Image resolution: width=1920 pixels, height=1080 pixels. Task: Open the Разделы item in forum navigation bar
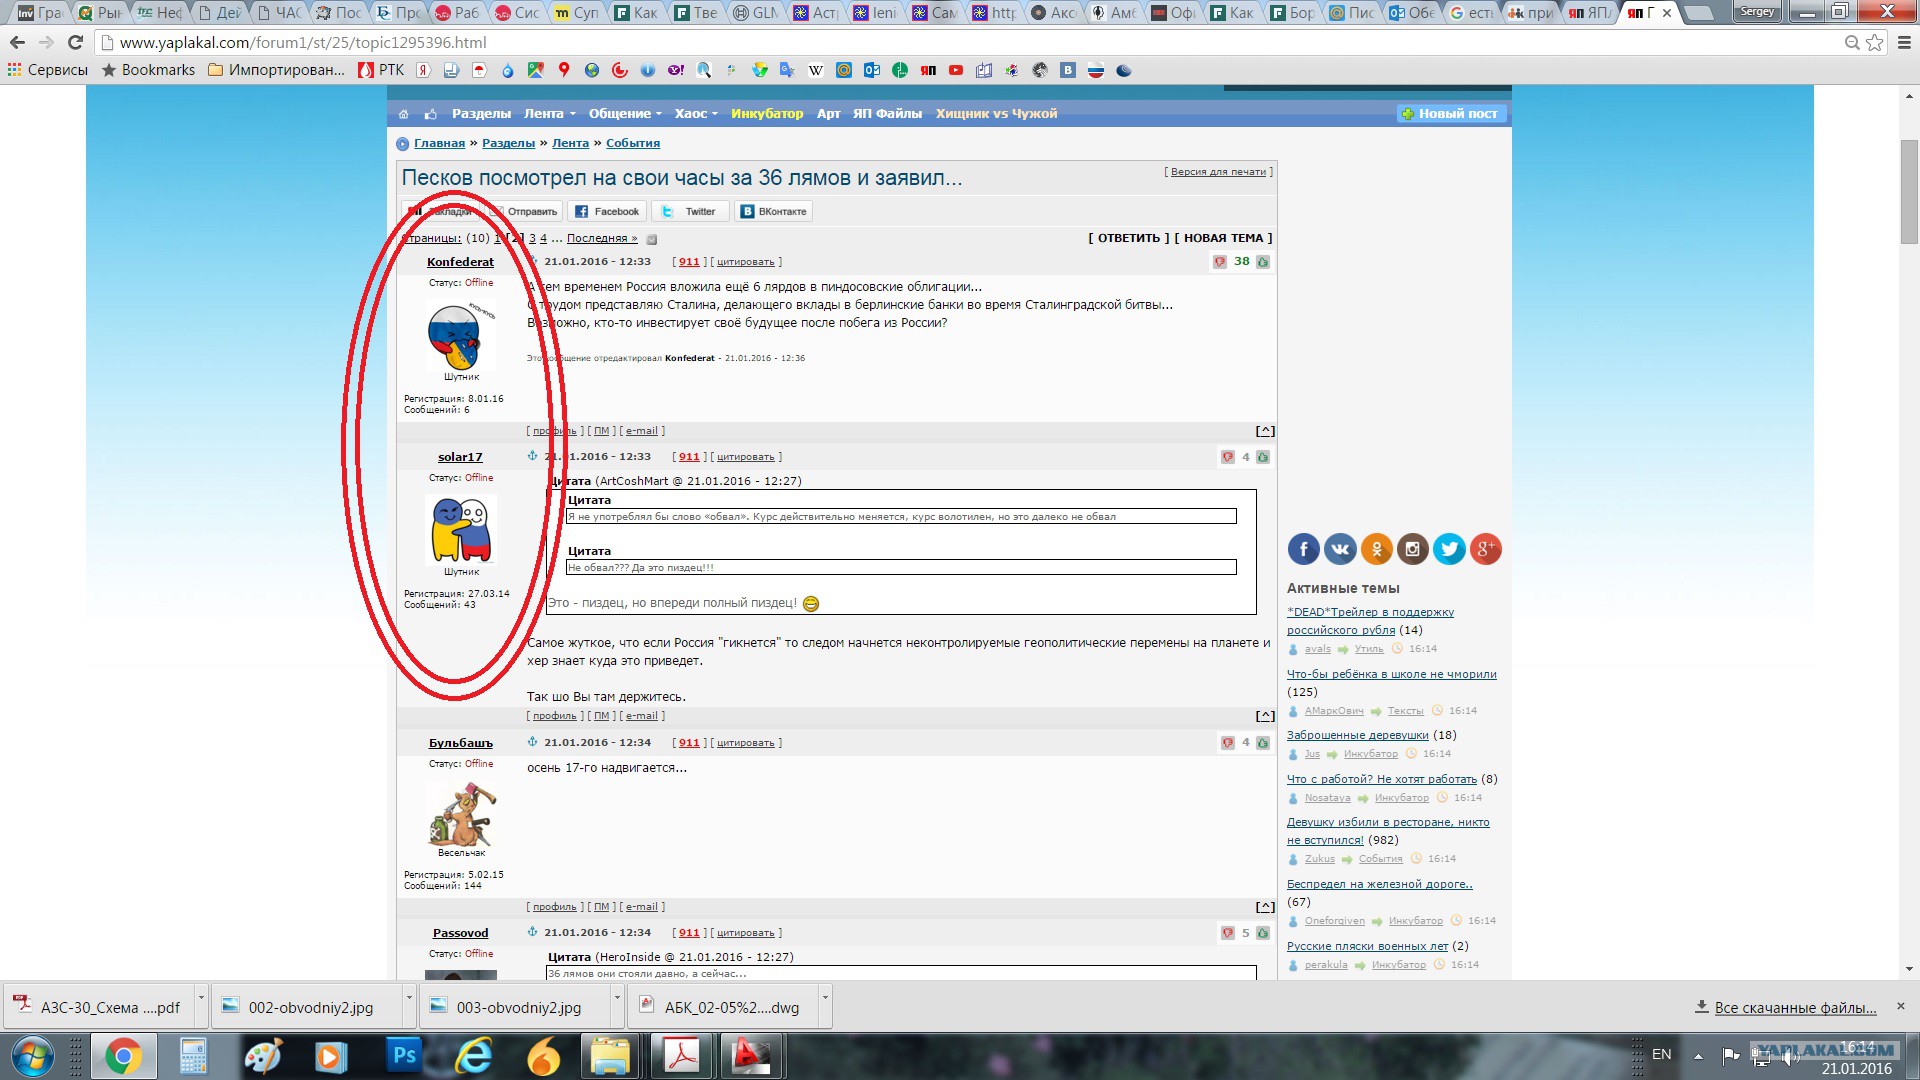coord(481,114)
